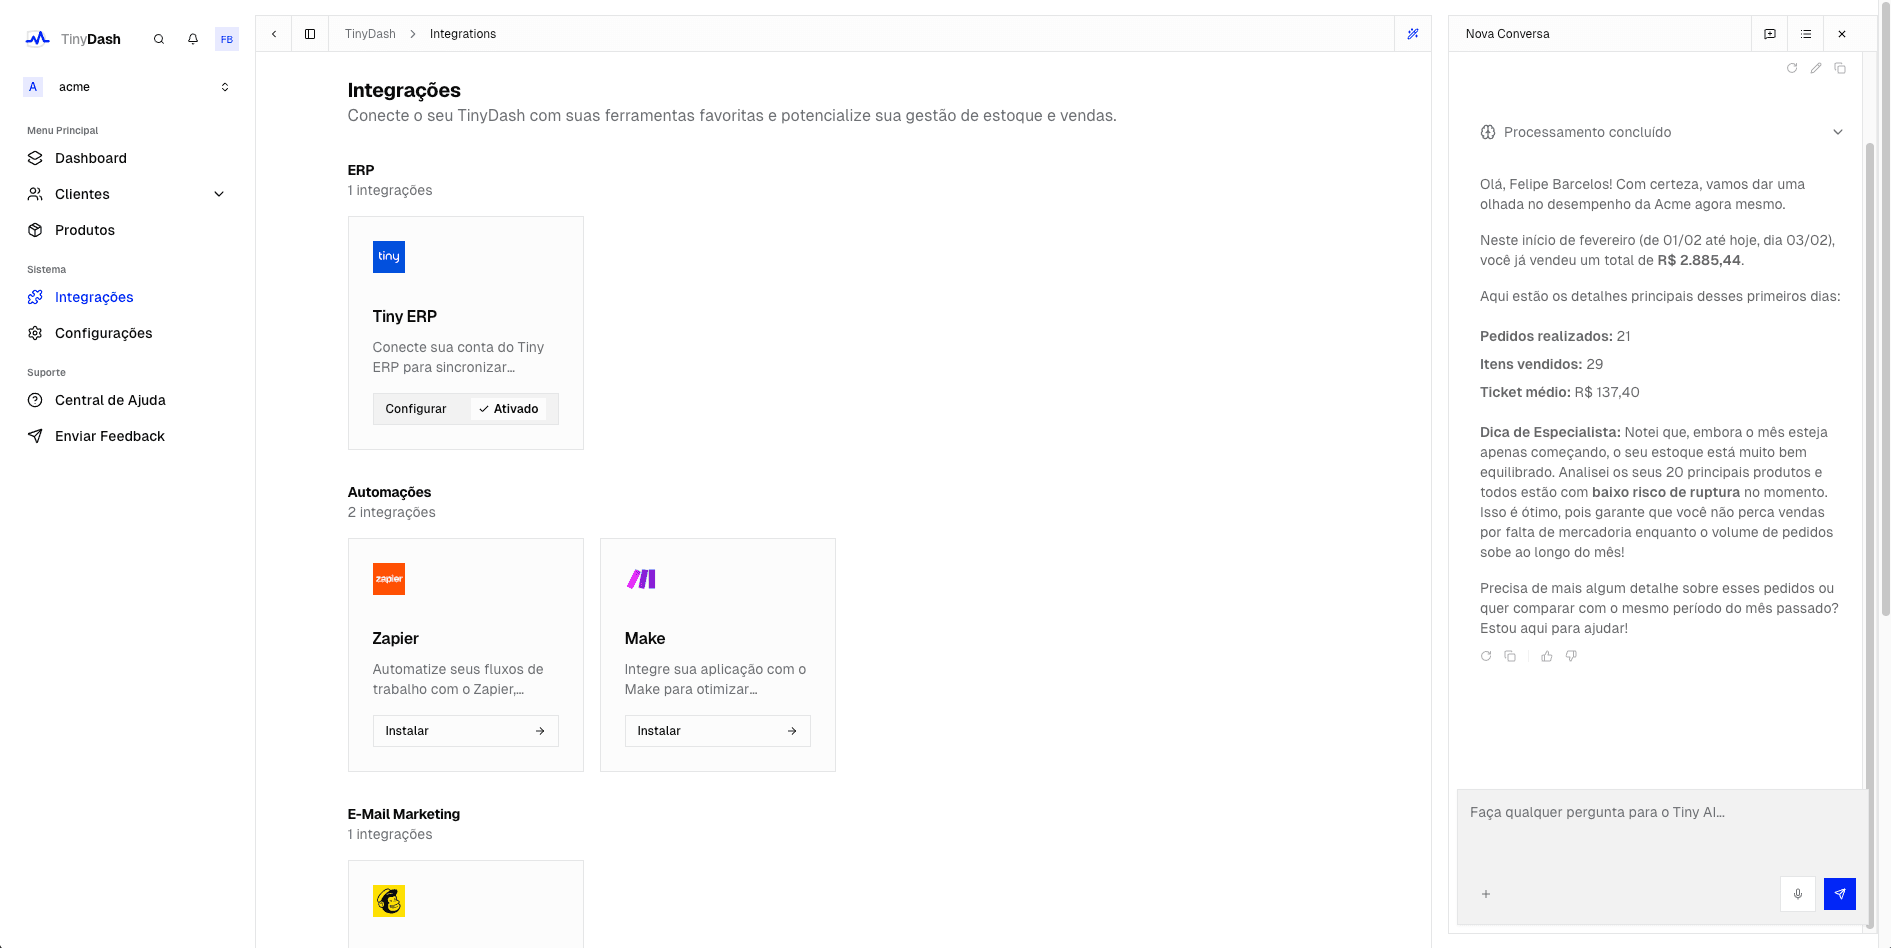Click the Tiny ERP card title
Image resolution: width=1891 pixels, height=948 pixels.
click(405, 316)
